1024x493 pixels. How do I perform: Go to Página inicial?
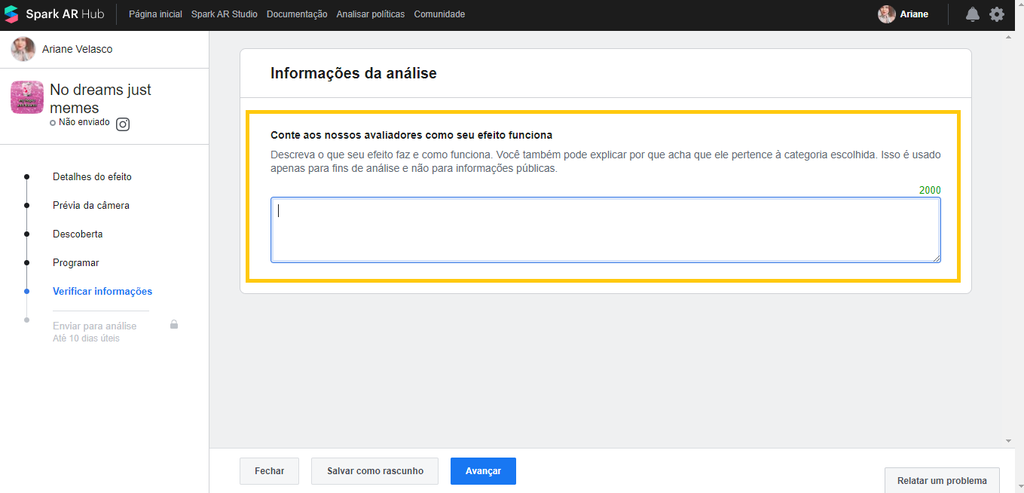point(155,14)
